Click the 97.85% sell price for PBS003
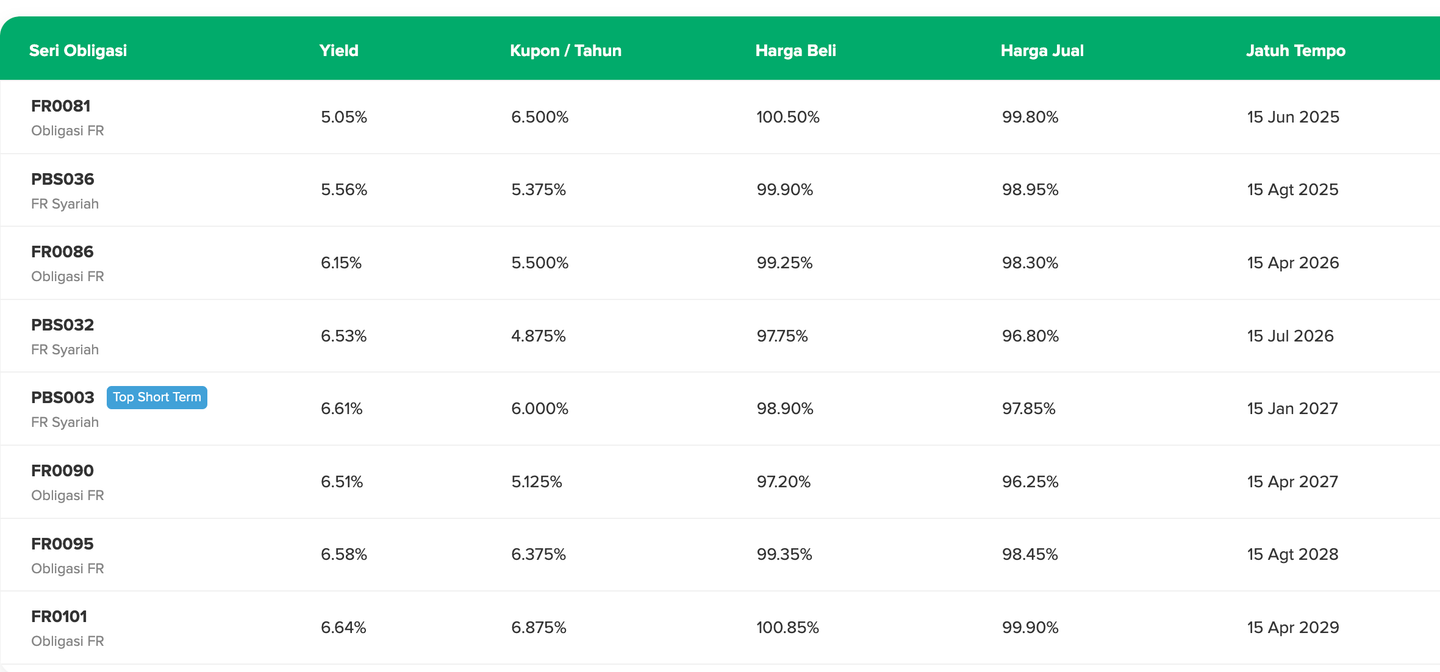Viewport: 1440px width, 672px height. click(1028, 408)
